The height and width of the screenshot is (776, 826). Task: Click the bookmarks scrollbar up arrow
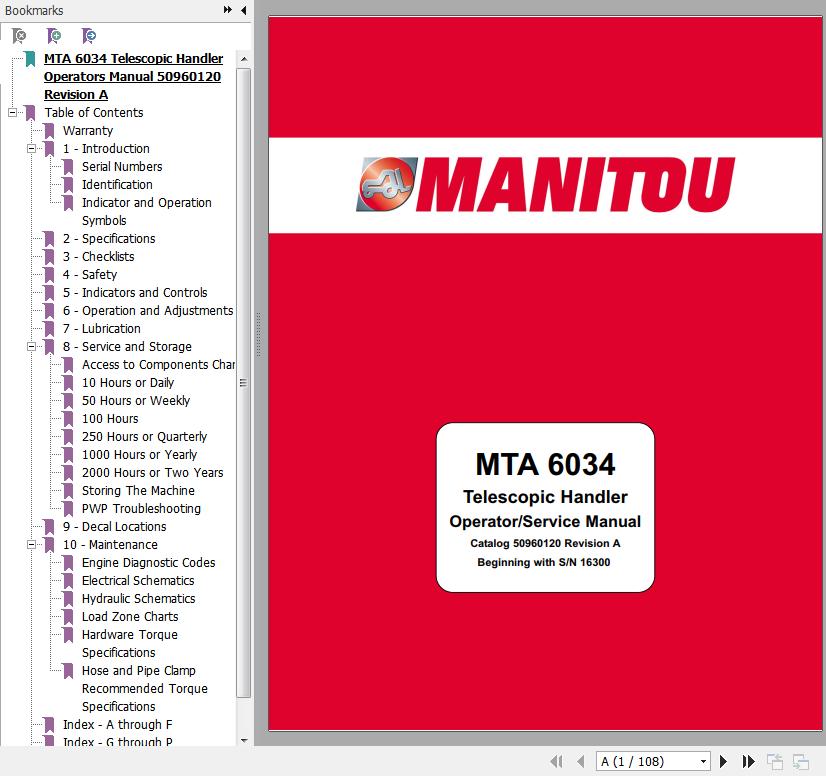coord(244,59)
